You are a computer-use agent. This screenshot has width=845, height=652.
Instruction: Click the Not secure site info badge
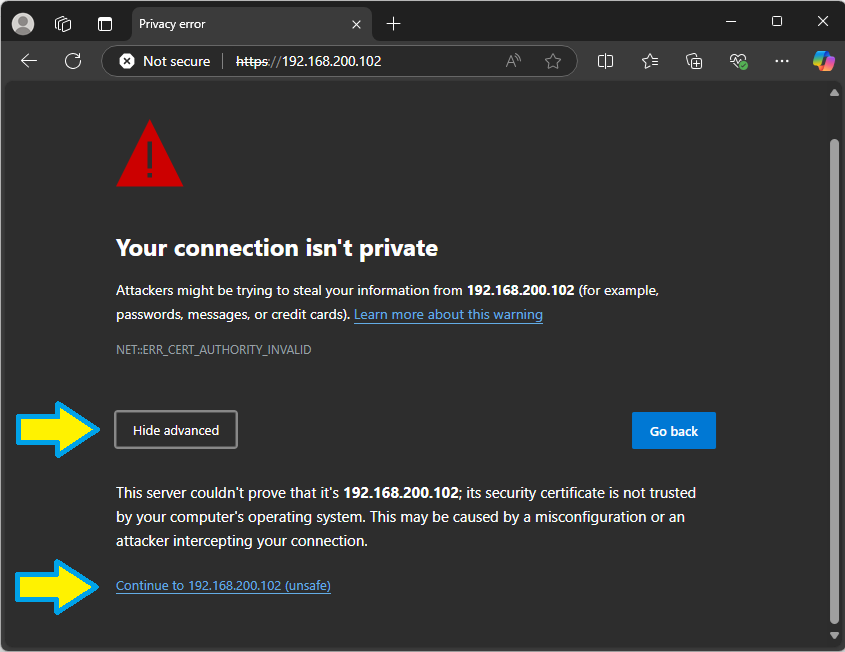click(165, 61)
